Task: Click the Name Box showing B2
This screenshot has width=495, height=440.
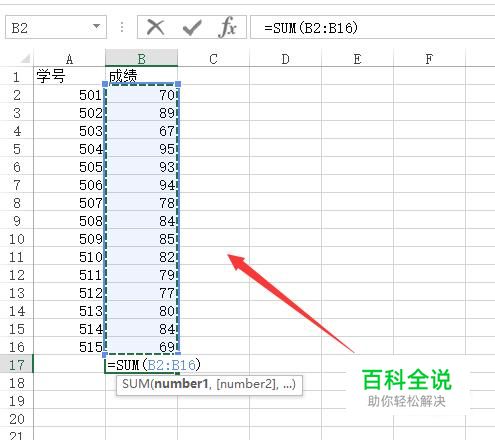Action: (x=56, y=27)
